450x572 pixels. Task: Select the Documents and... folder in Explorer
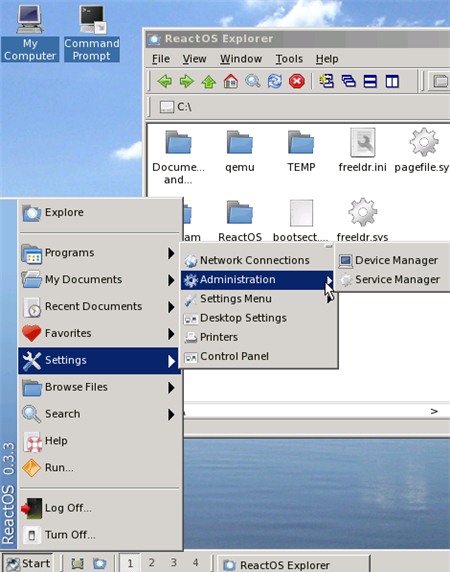(x=178, y=157)
